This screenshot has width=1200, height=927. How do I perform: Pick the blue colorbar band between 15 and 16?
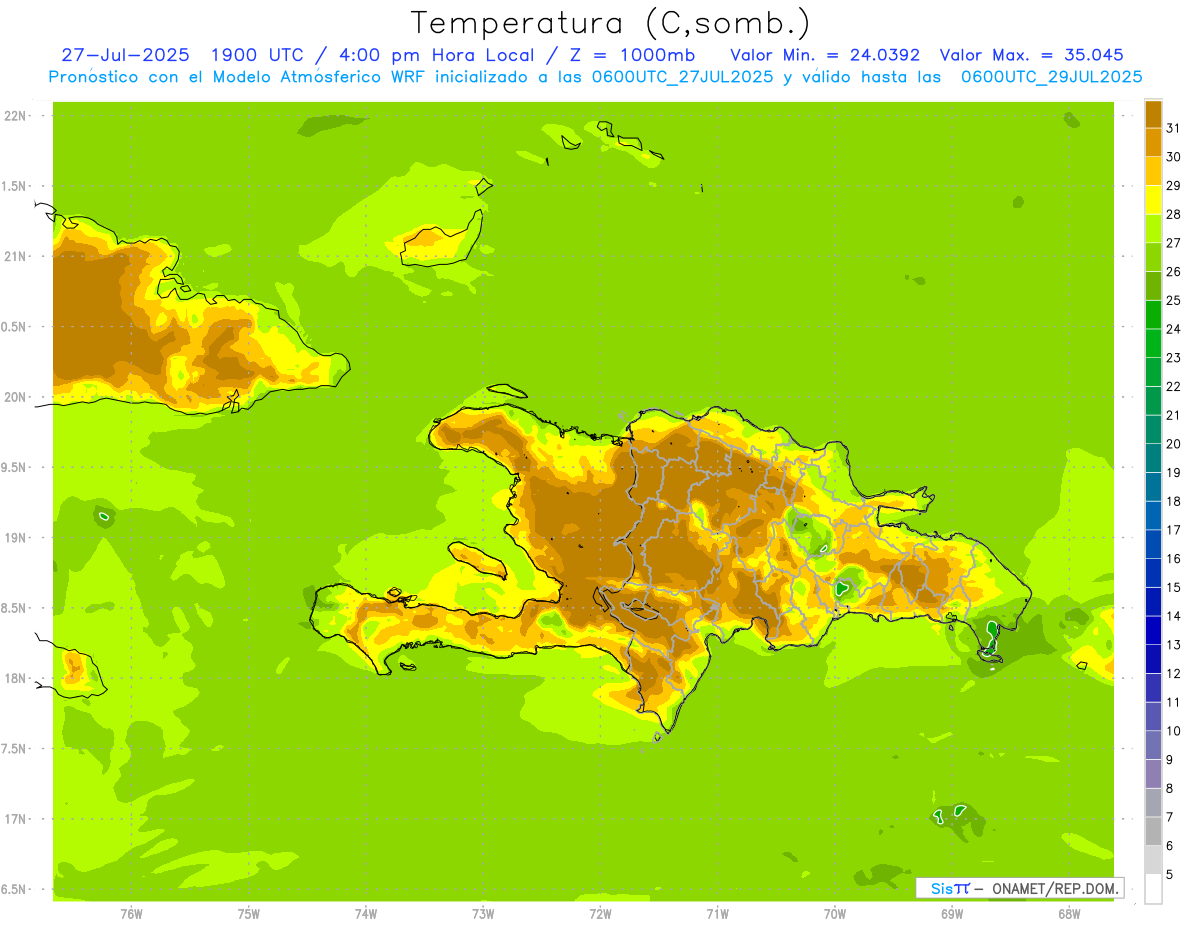coord(1153,573)
